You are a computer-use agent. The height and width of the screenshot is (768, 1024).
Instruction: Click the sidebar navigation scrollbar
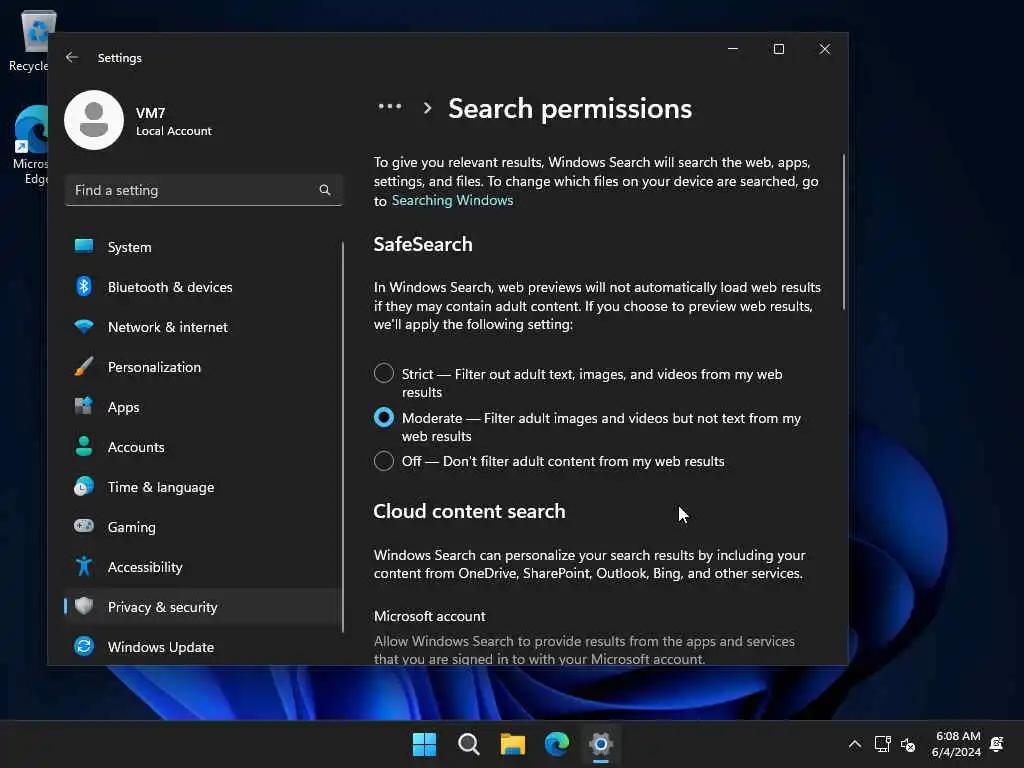[343, 437]
